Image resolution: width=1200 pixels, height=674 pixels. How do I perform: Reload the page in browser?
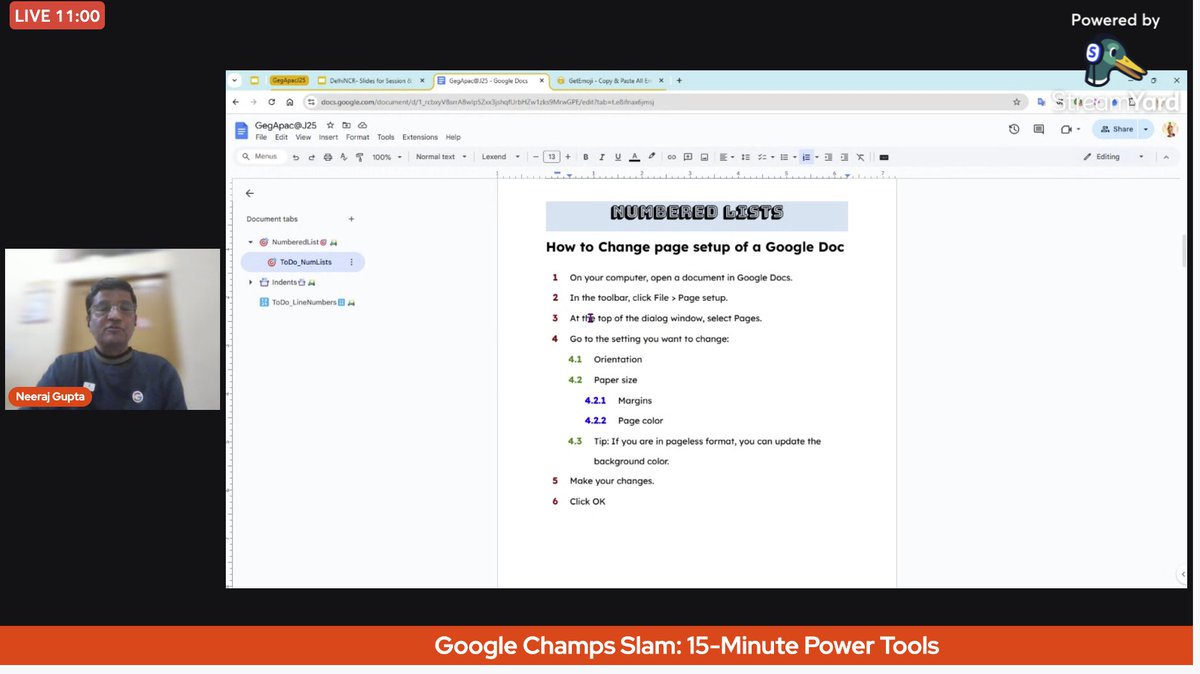pyautogui.click(x=271, y=102)
